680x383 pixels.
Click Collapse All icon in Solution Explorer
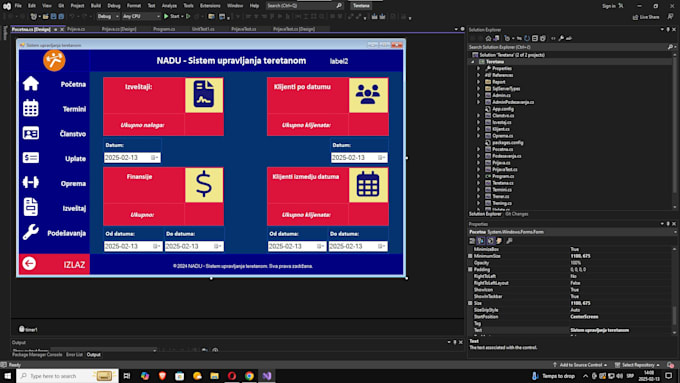pyautogui.click(x=535, y=38)
